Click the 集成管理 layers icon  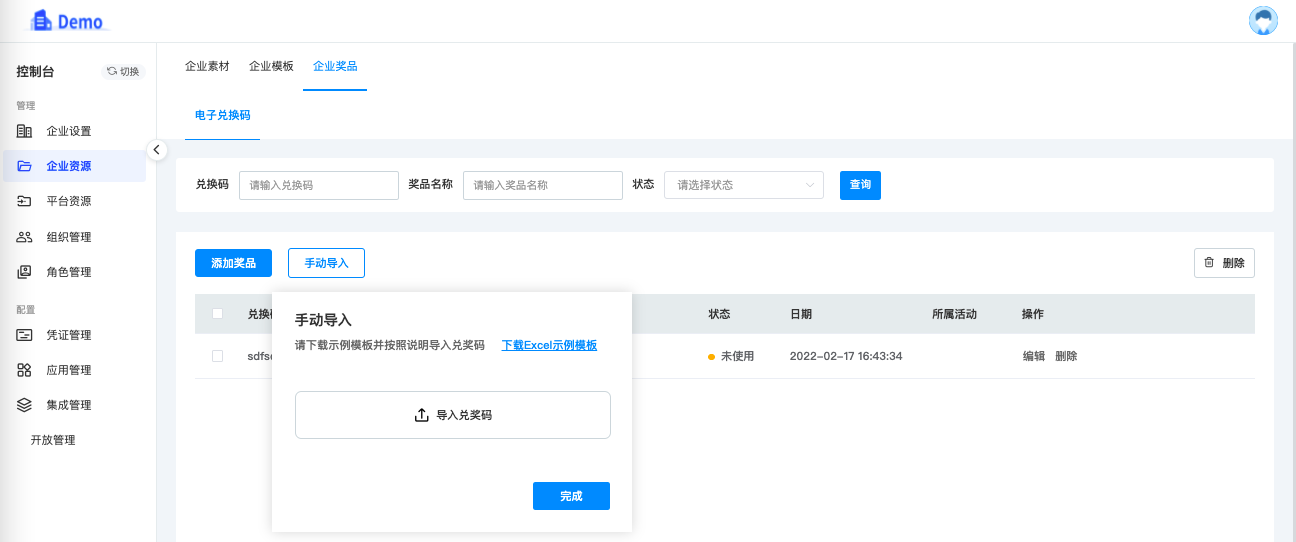coord(25,405)
